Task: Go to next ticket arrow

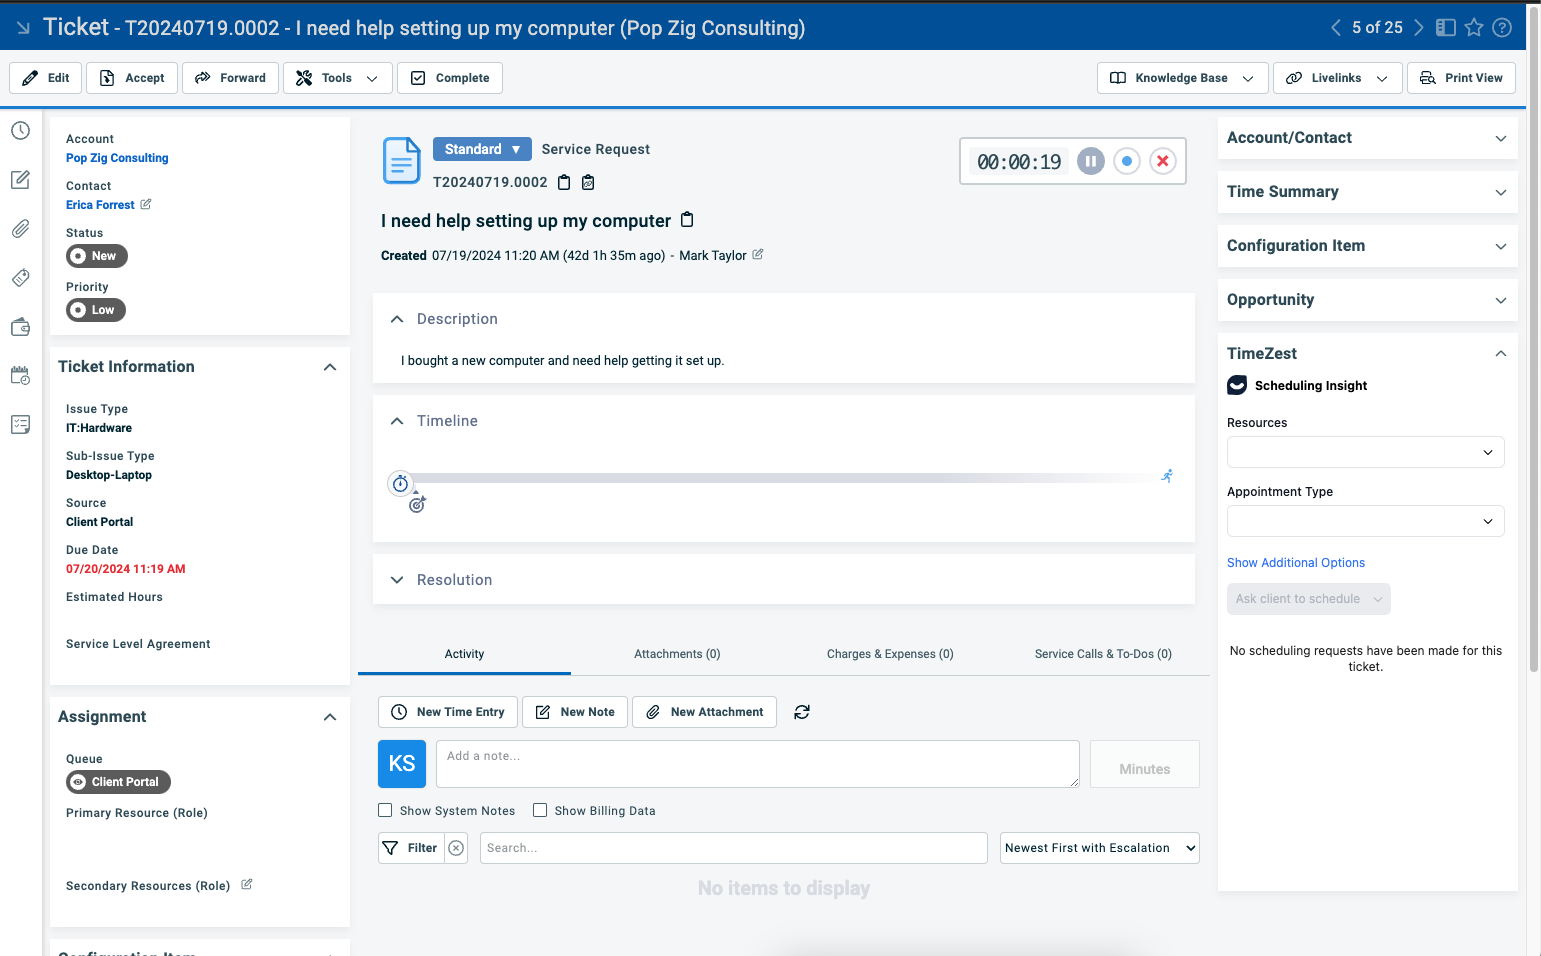Action: click(x=1418, y=28)
